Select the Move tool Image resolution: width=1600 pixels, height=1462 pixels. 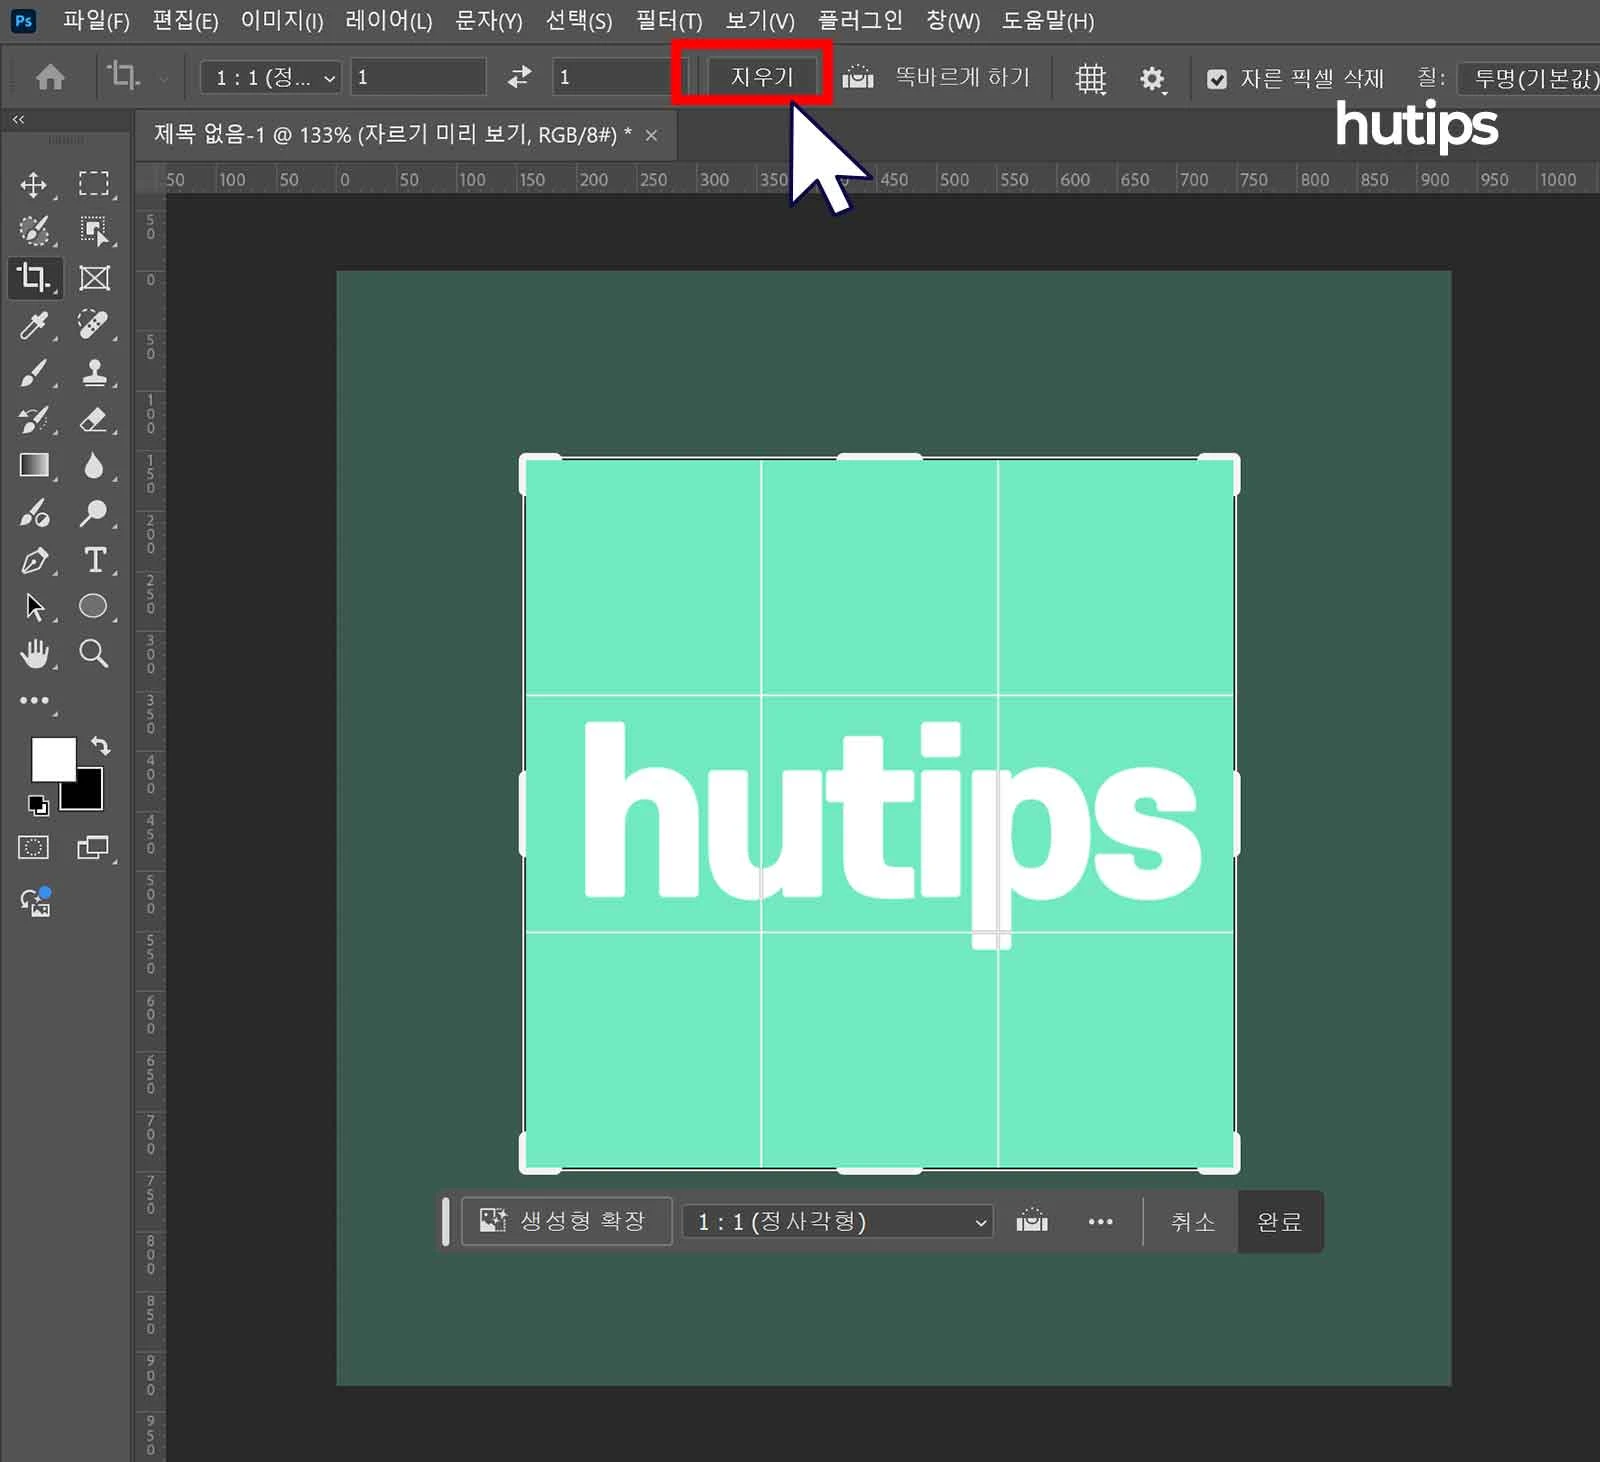click(x=34, y=184)
